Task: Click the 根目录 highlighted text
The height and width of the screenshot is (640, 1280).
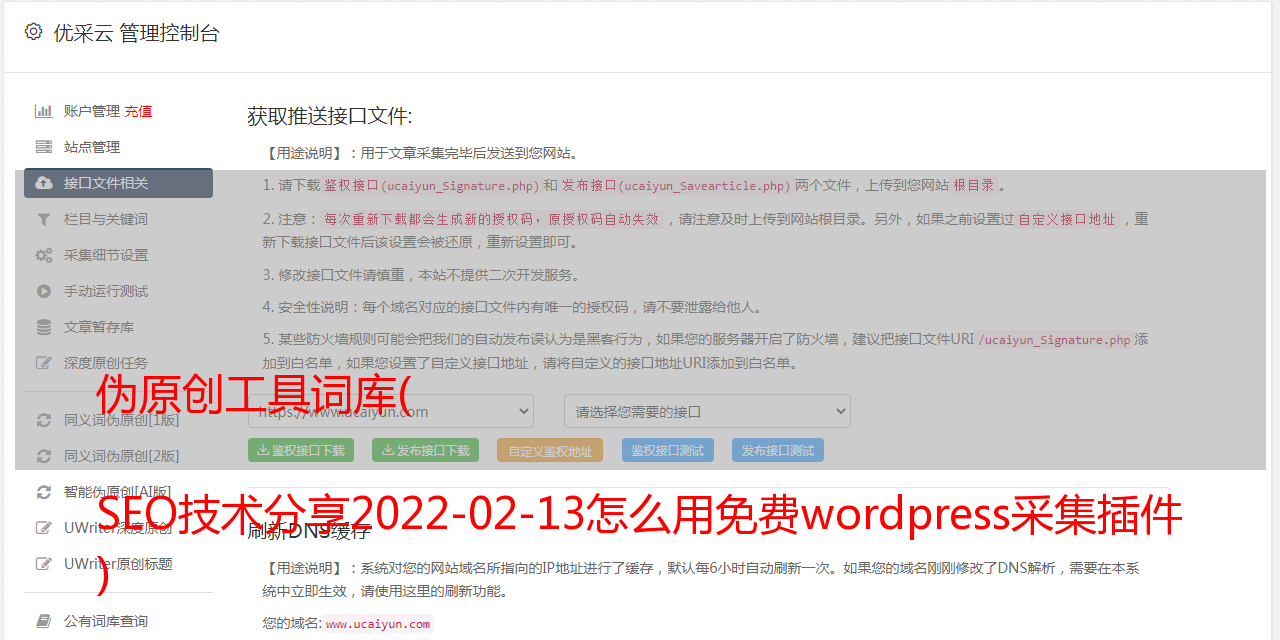Action: point(974,185)
